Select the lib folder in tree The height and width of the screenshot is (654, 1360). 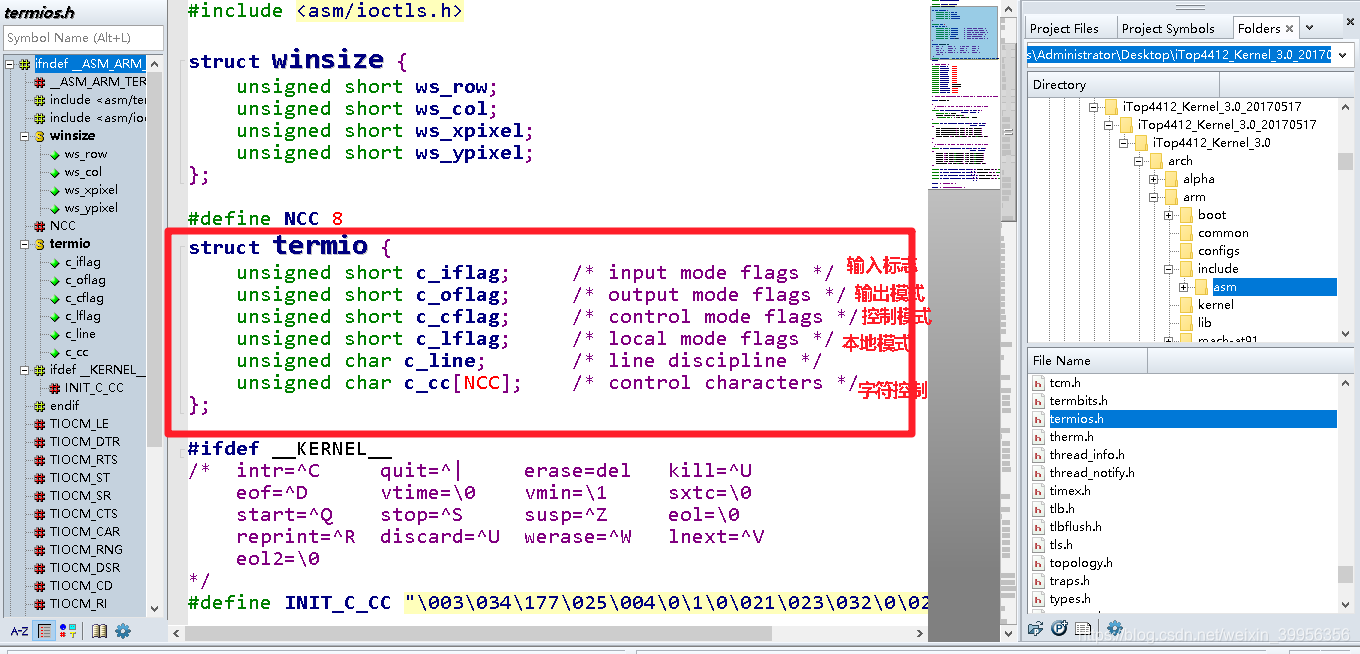point(1204,323)
